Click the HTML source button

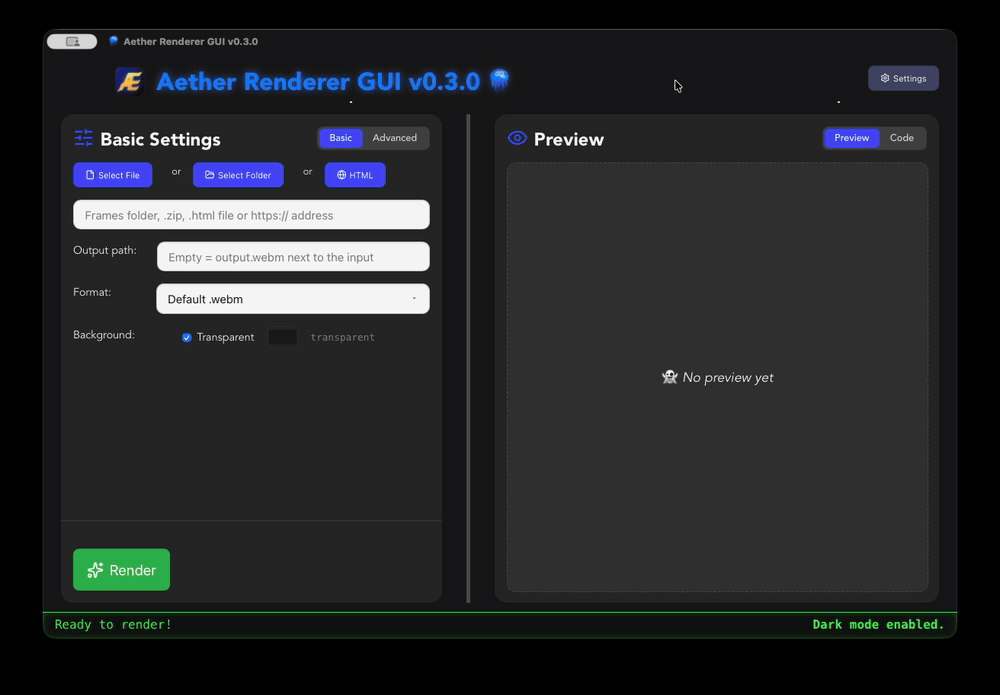pyautogui.click(x=355, y=175)
